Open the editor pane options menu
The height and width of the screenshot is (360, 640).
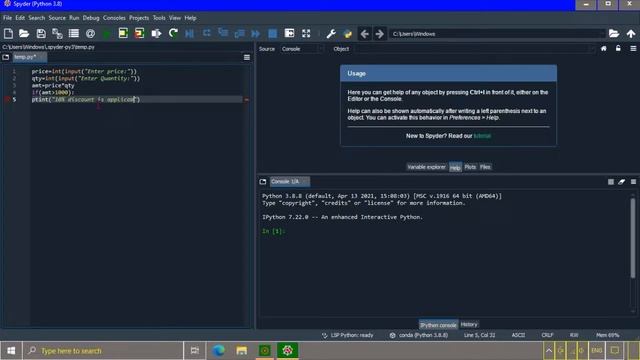click(247, 58)
